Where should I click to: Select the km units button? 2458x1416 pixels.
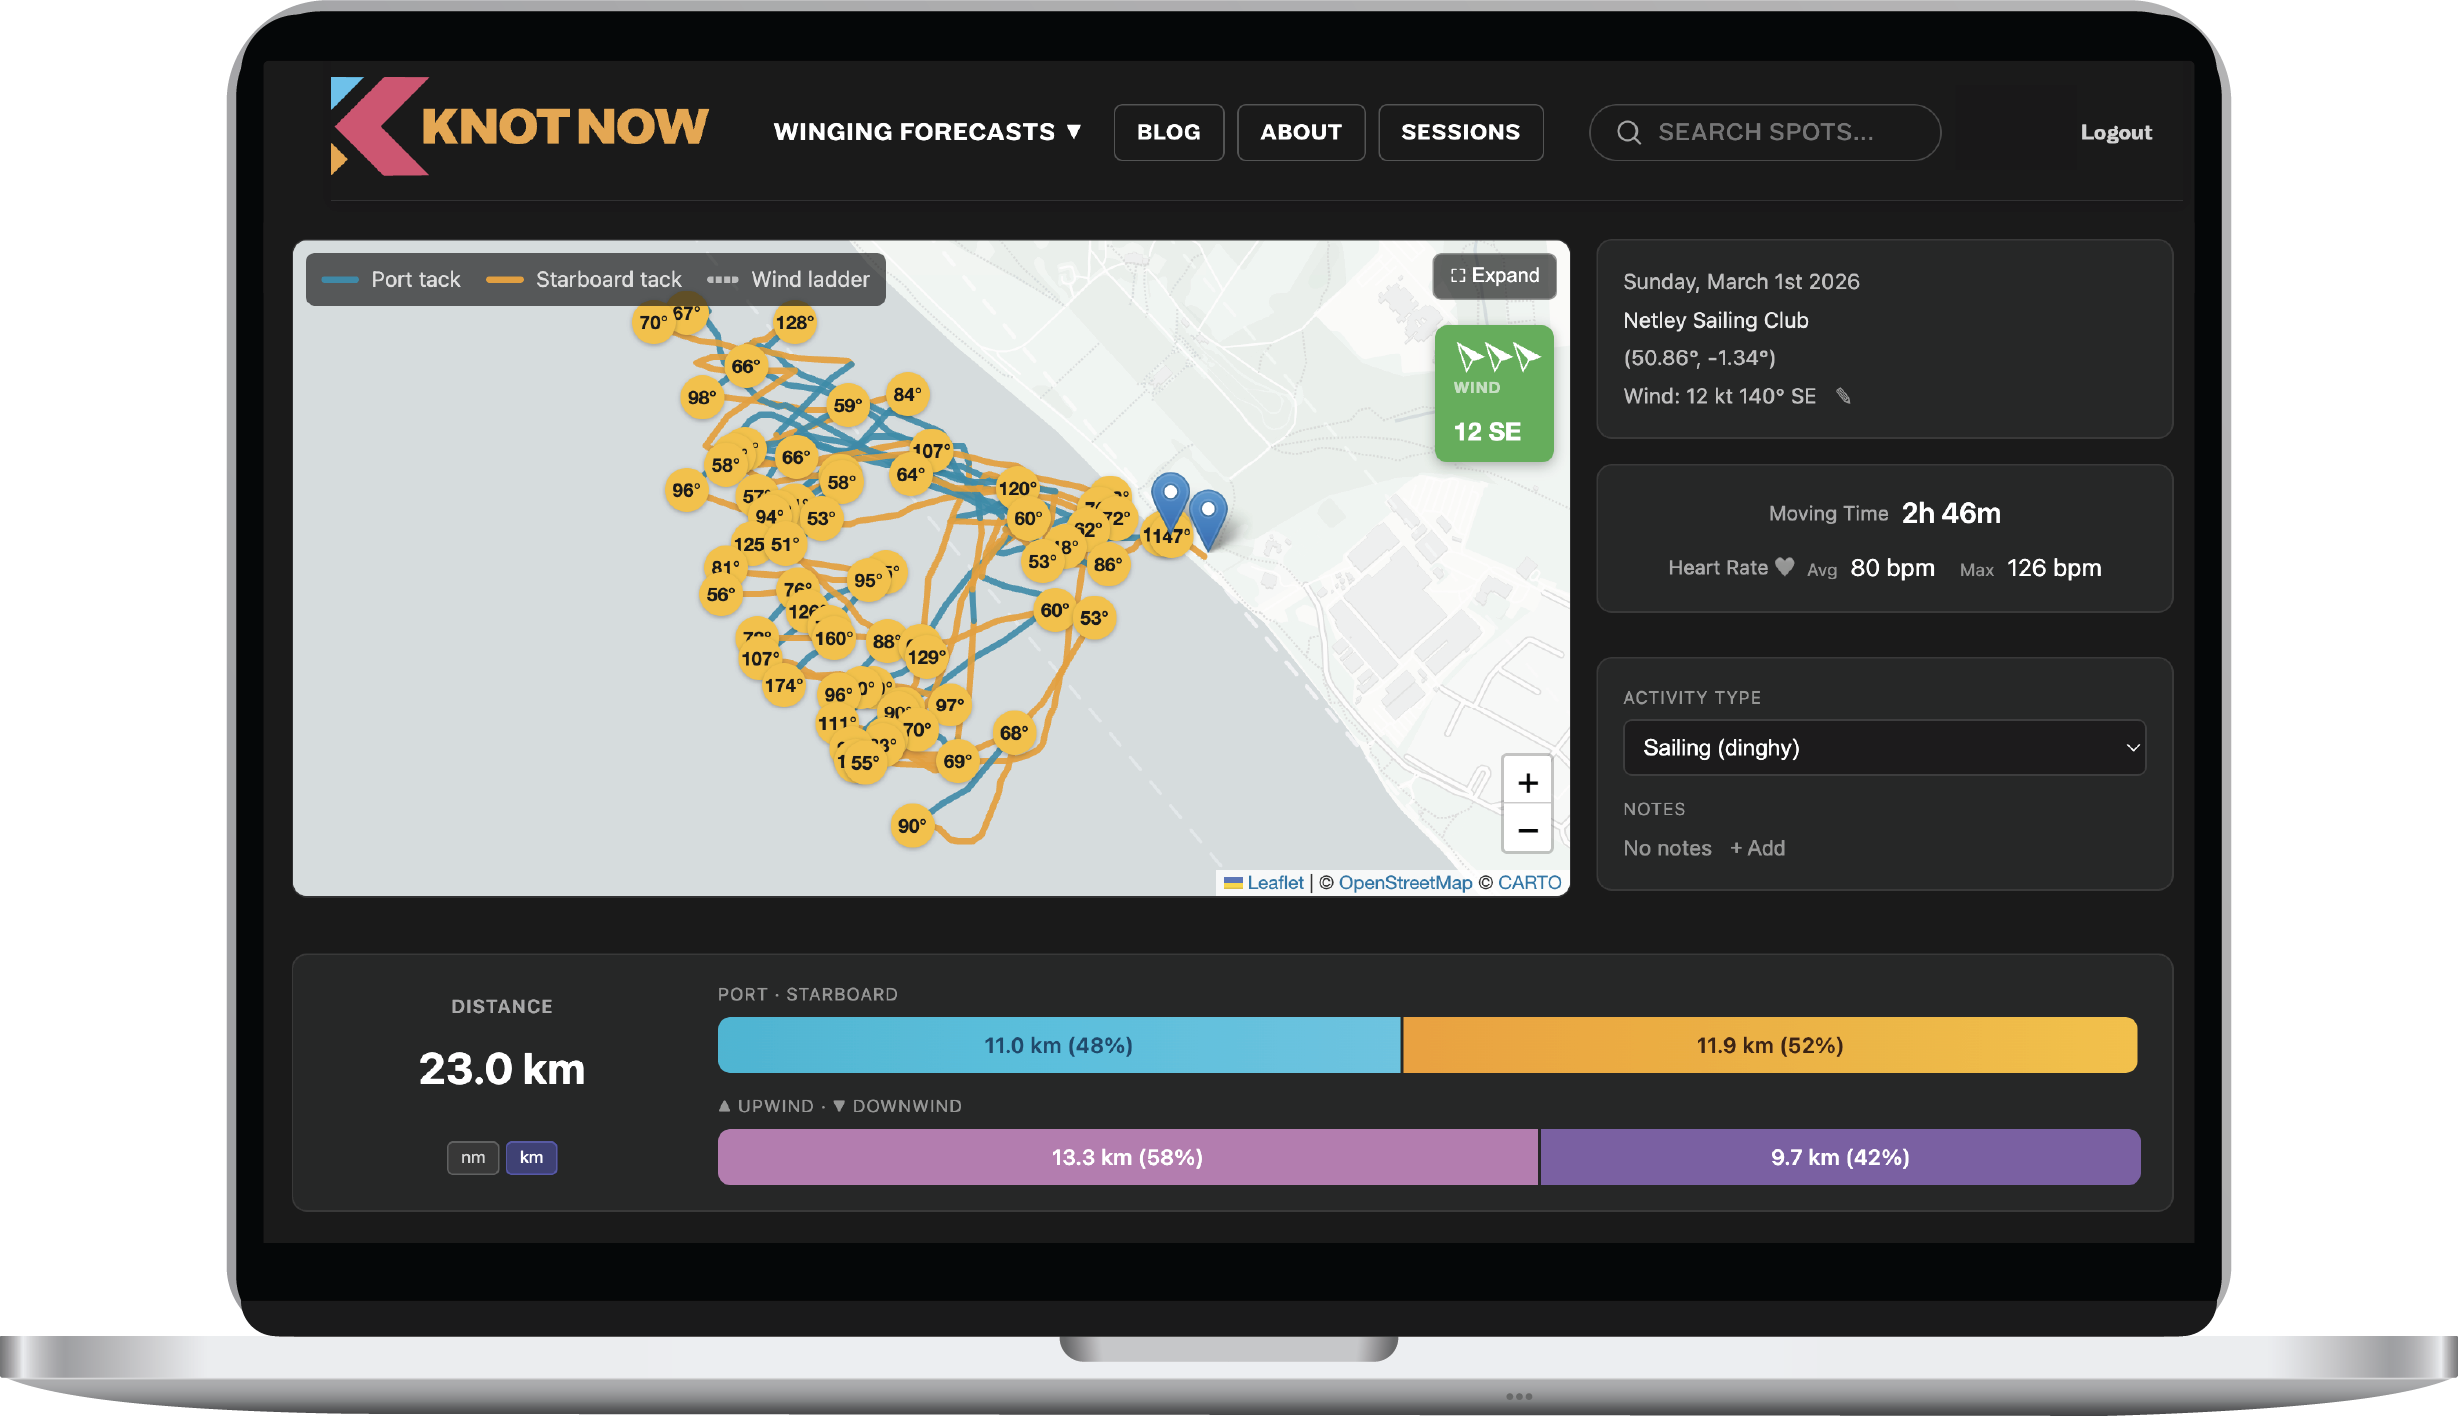[x=531, y=1157]
